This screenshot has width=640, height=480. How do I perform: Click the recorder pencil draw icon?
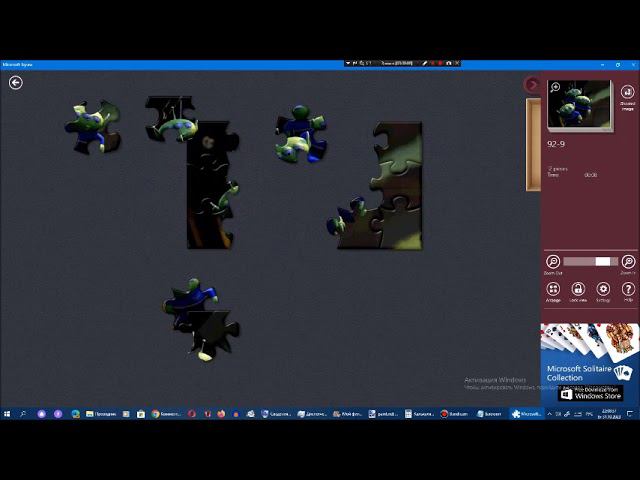pyautogui.click(x=424, y=63)
